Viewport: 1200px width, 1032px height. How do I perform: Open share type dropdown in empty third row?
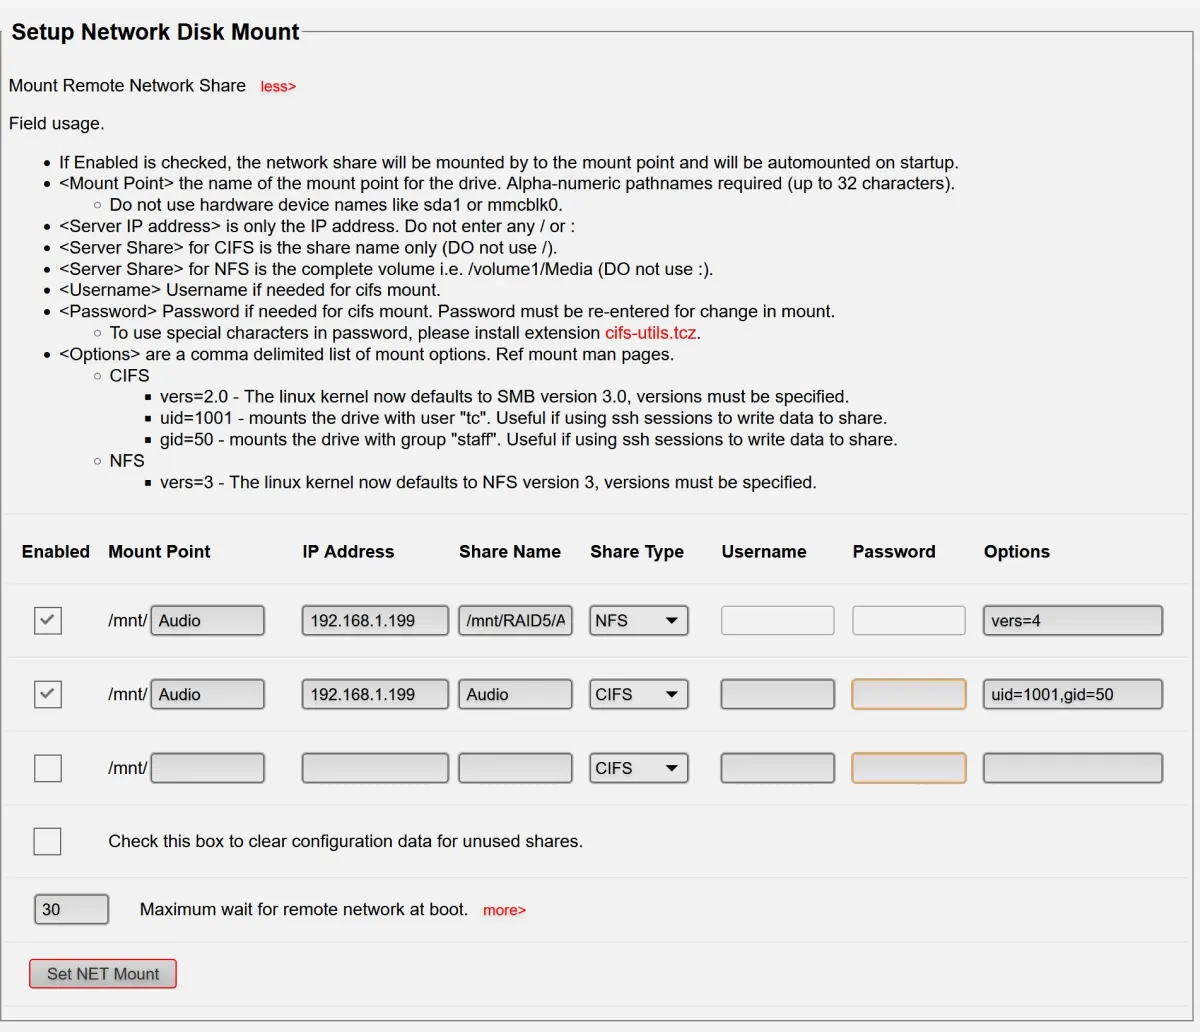click(x=639, y=768)
